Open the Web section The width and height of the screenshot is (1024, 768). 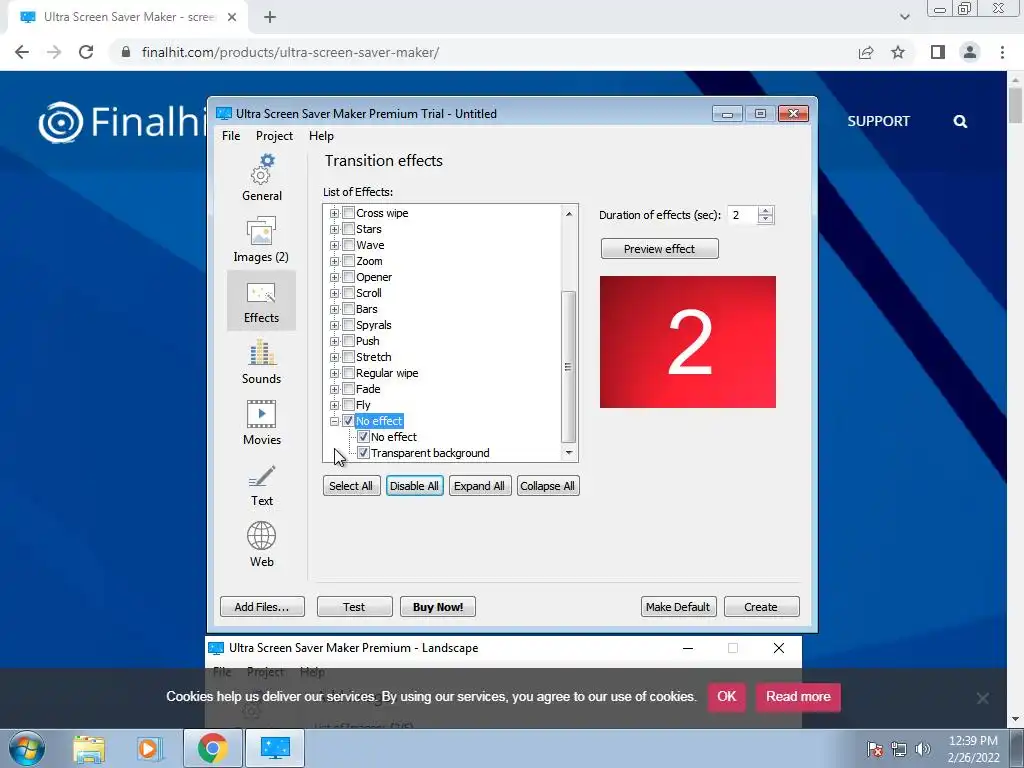pyautogui.click(x=261, y=545)
